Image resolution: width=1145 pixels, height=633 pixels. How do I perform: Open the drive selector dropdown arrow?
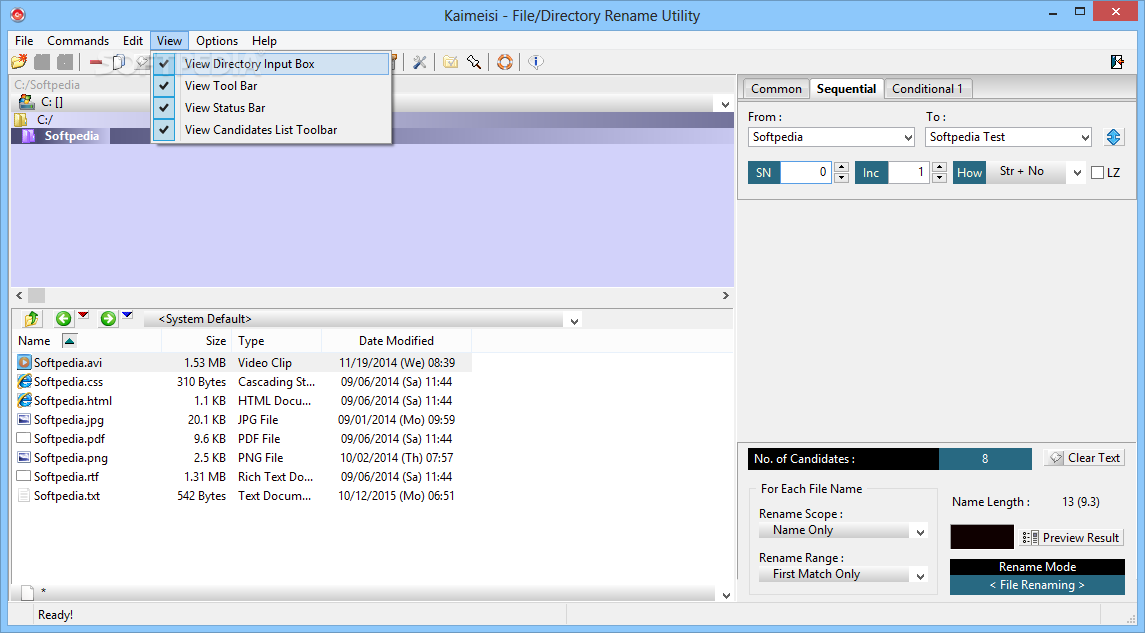725,104
